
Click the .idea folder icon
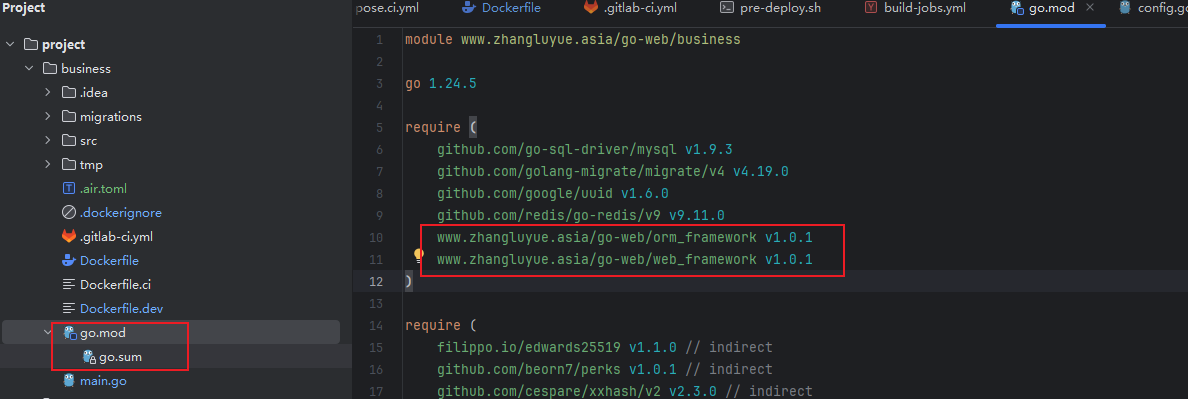tap(69, 93)
